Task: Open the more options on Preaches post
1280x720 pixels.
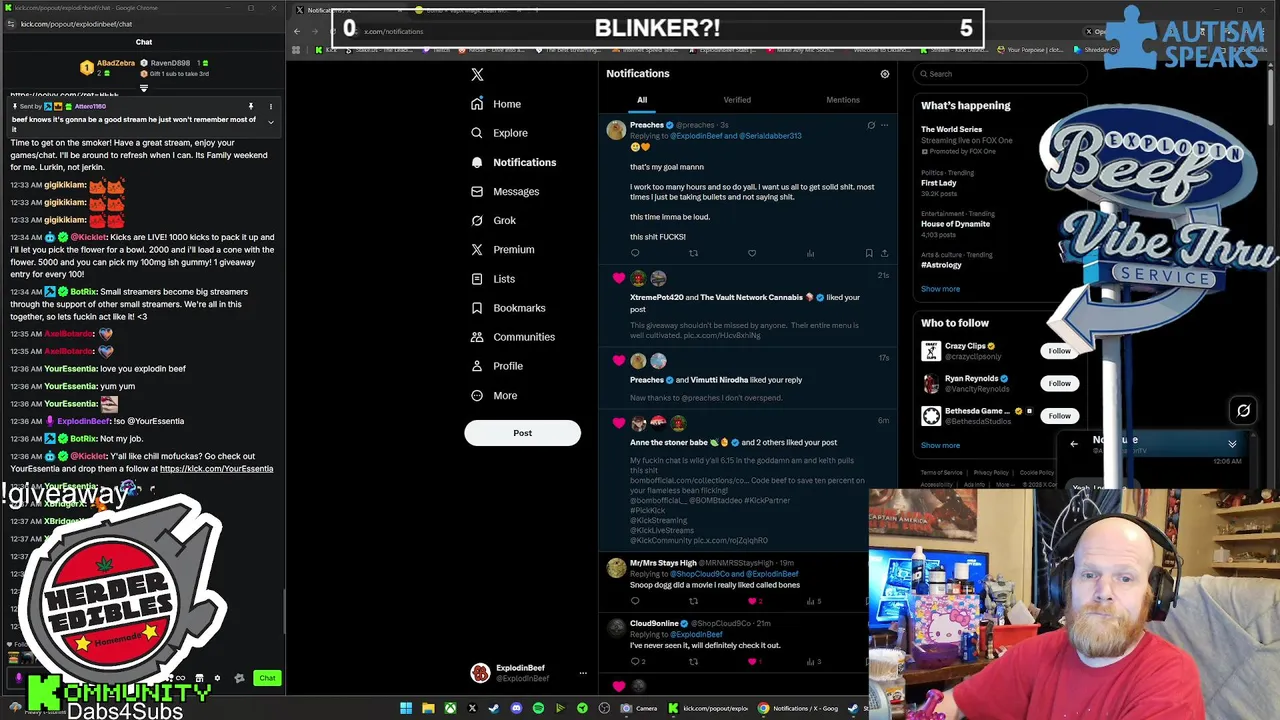Action: [884, 125]
